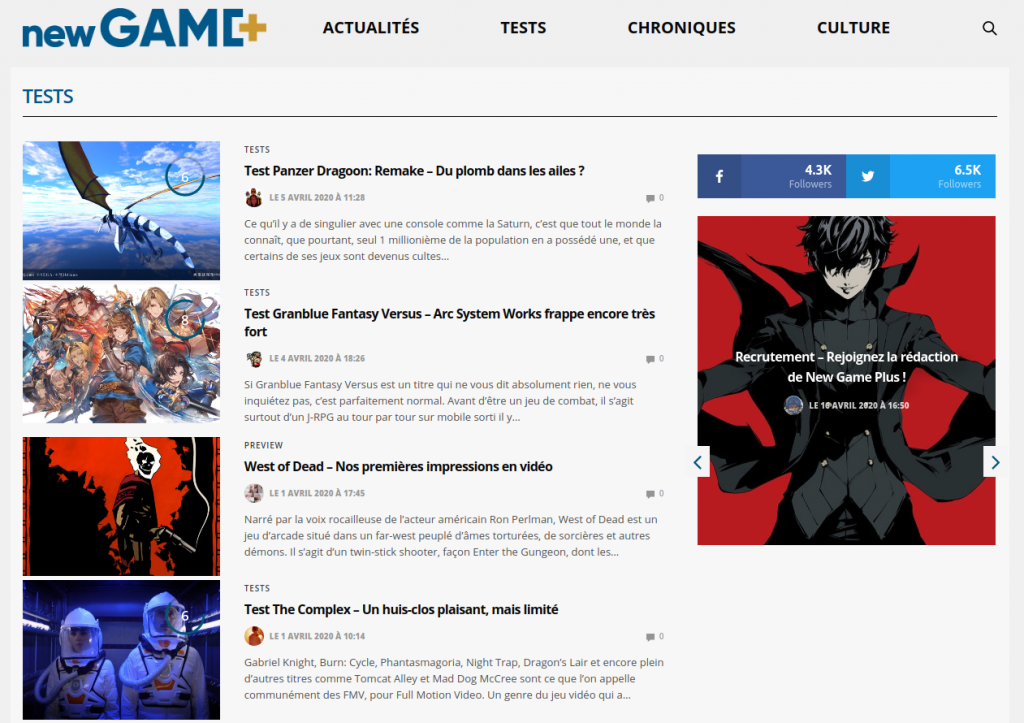This screenshot has width=1024, height=723.
Task: Click the author avatar on West of Dead
Action: (253, 492)
